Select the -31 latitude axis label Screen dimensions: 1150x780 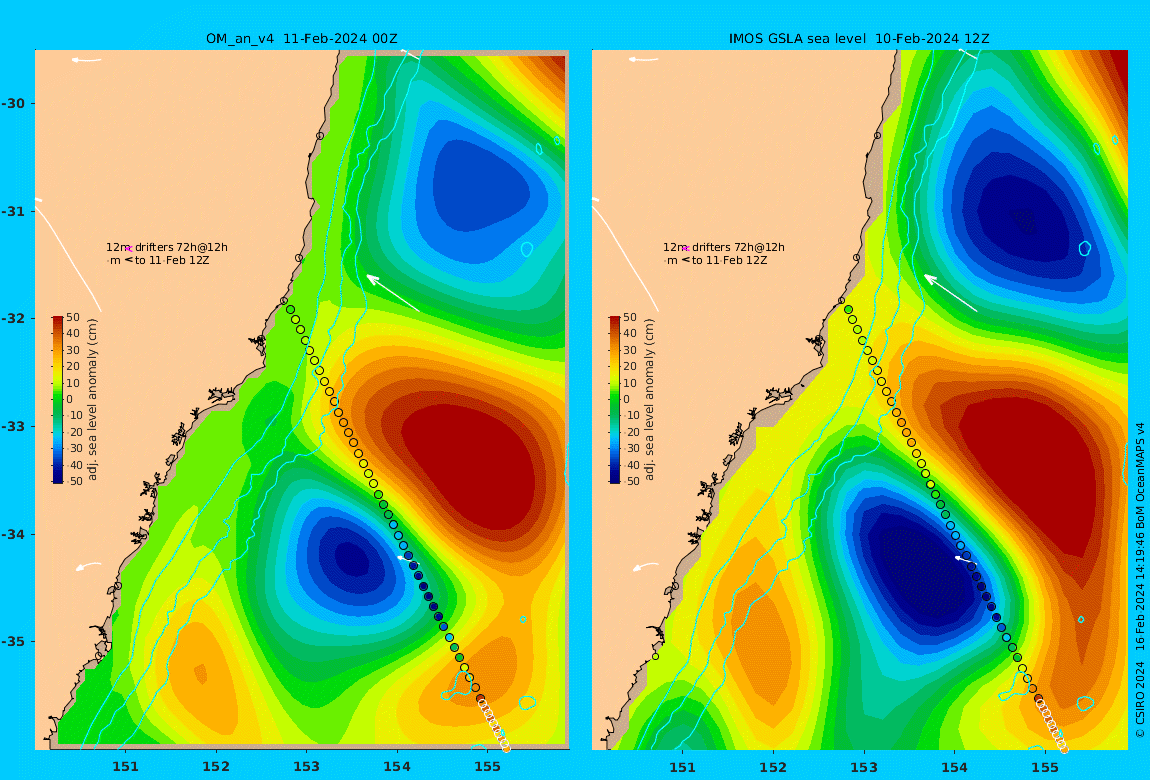coord(13,211)
